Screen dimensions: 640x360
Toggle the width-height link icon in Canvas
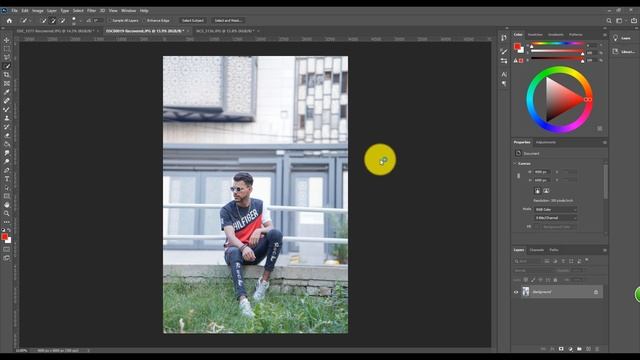(x=518, y=176)
